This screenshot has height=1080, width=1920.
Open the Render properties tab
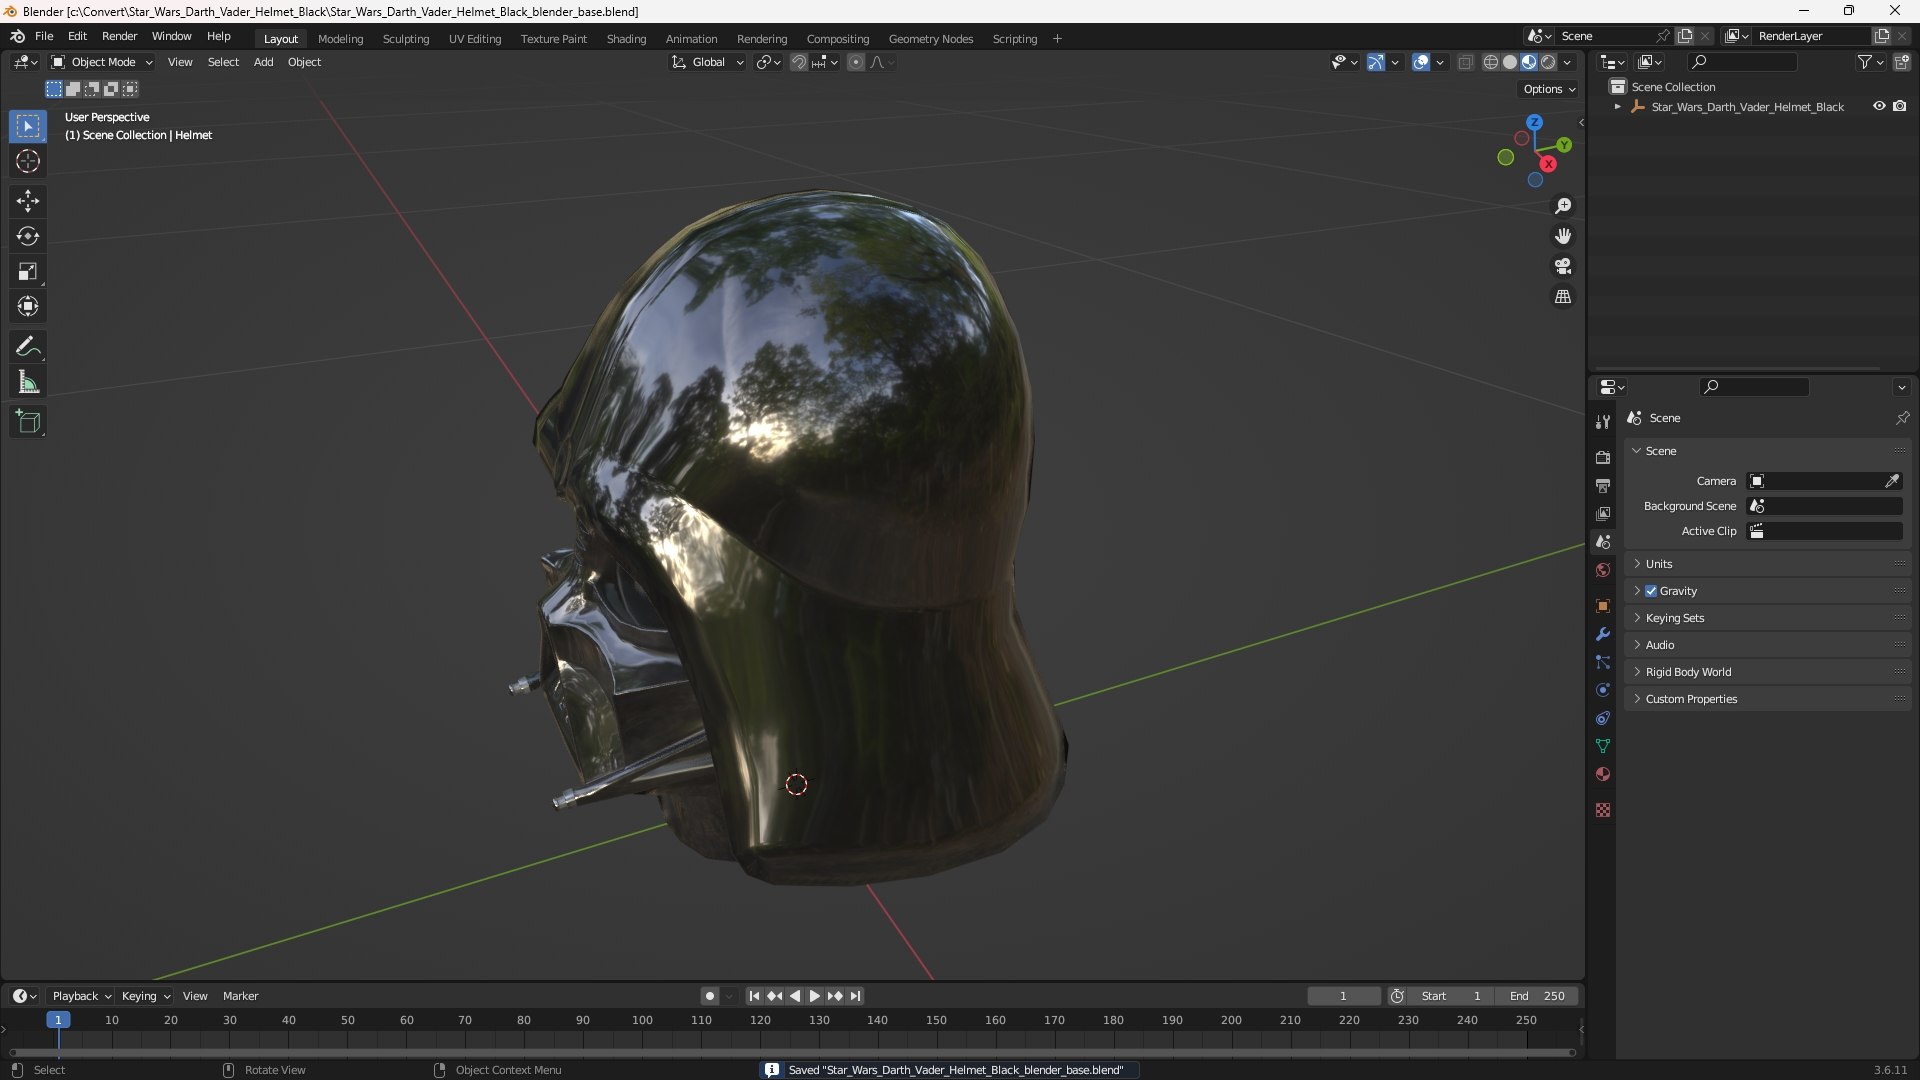click(x=1603, y=457)
